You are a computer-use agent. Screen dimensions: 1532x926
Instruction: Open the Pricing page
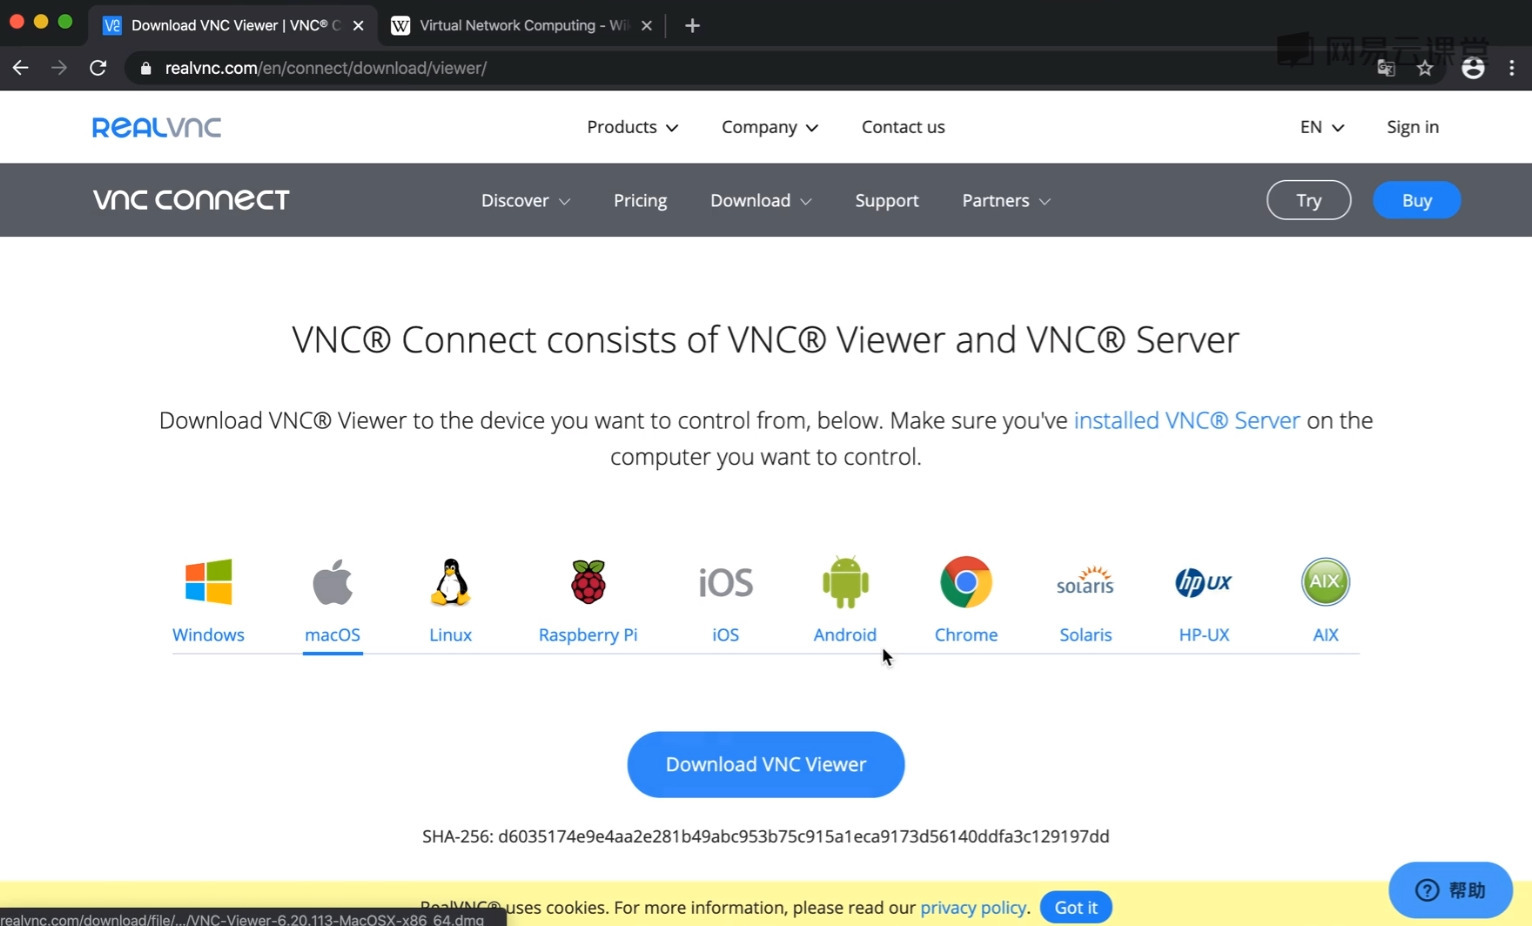pyautogui.click(x=640, y=200)
